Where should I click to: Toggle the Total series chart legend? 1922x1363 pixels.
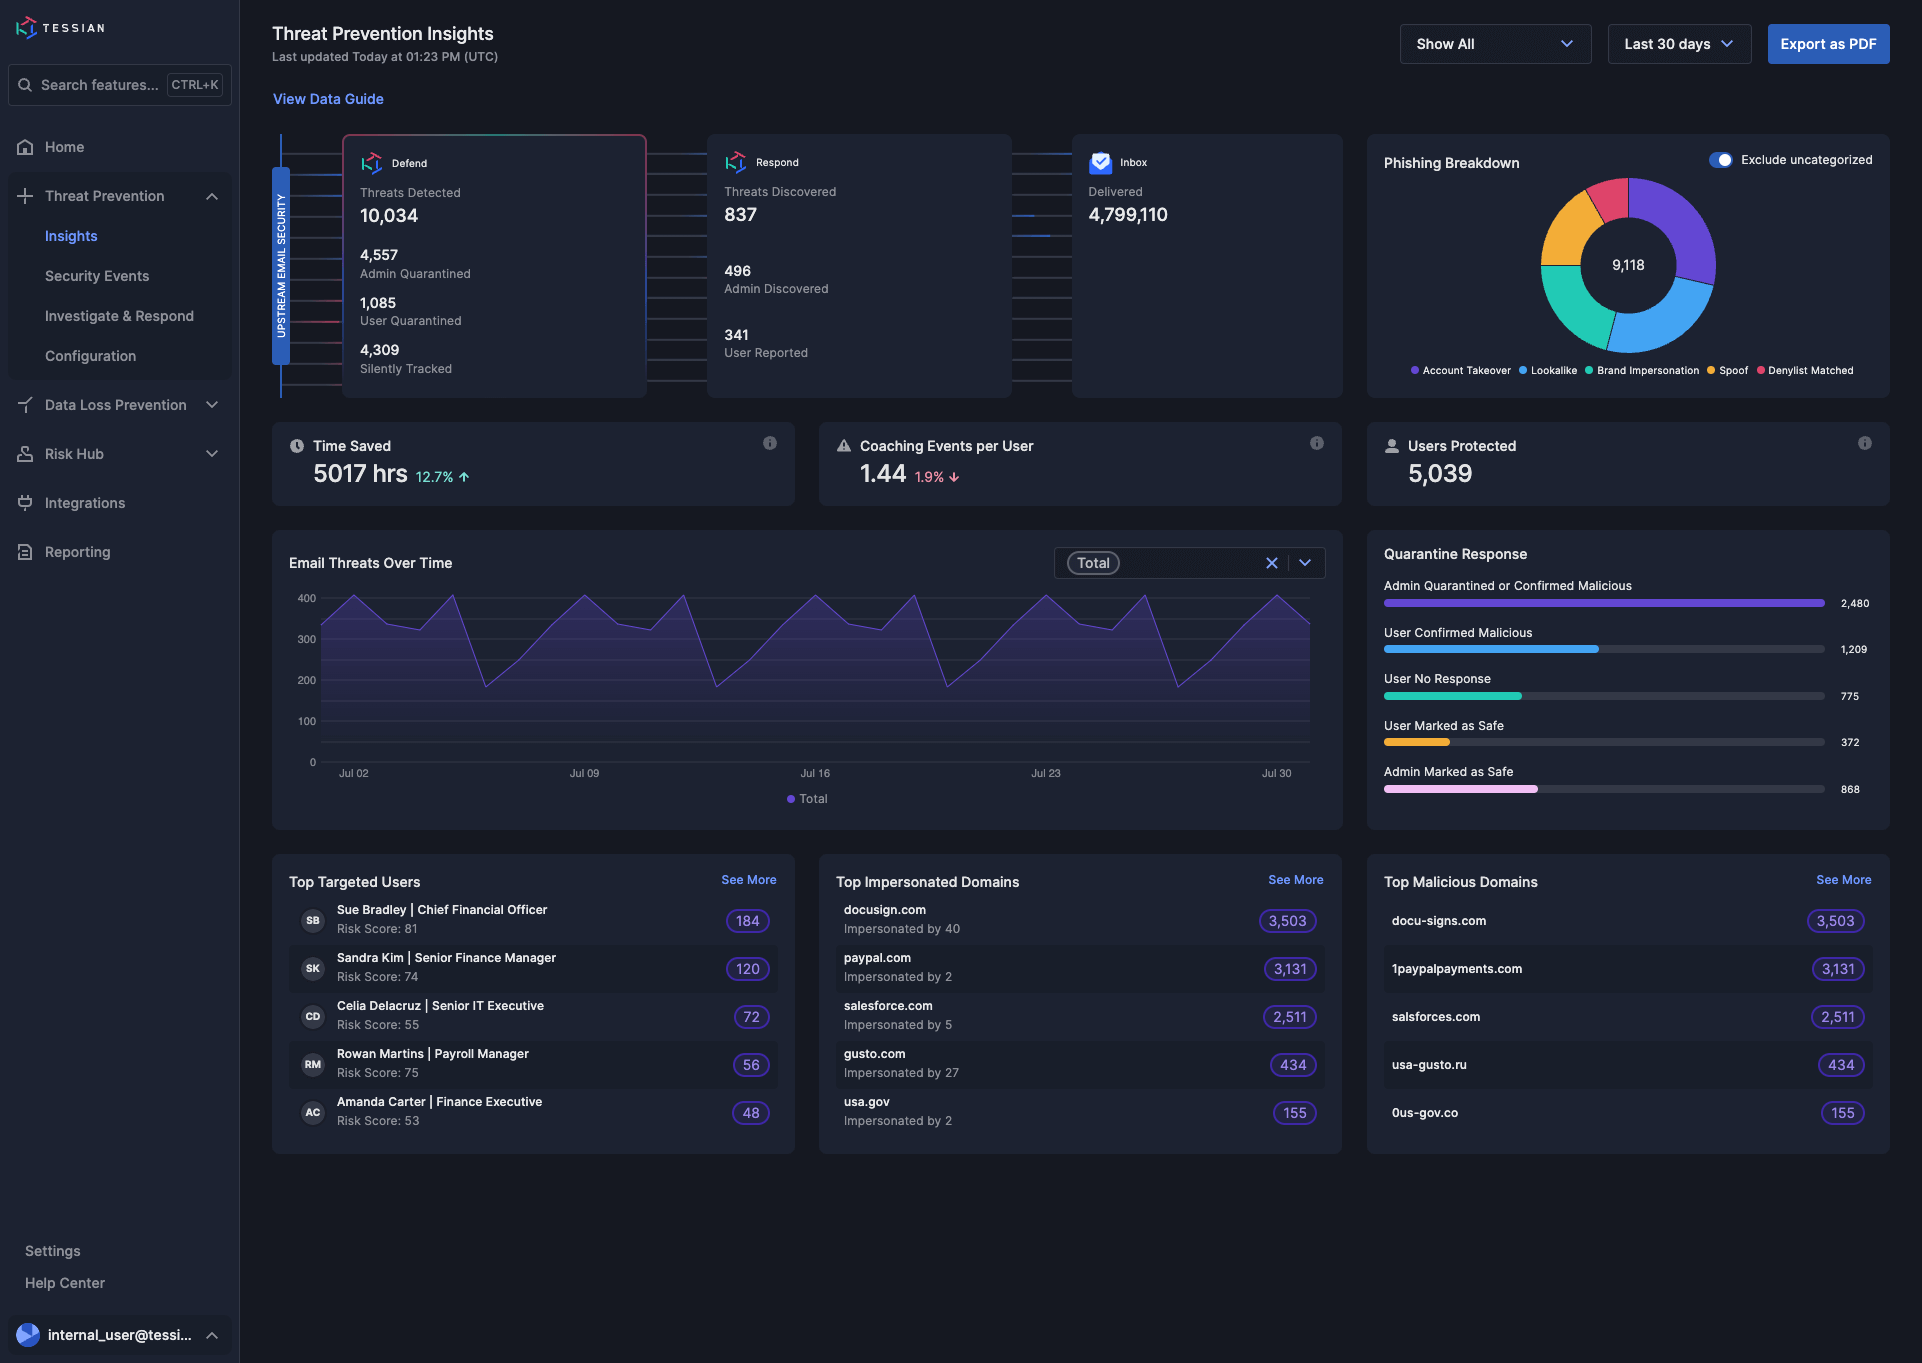coord(807,799)
